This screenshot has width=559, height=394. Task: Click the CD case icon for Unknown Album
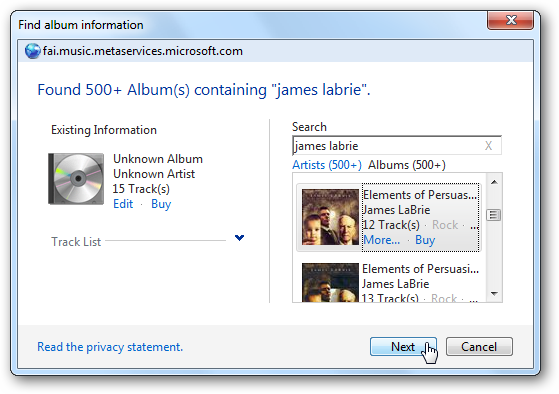[76, 179]
